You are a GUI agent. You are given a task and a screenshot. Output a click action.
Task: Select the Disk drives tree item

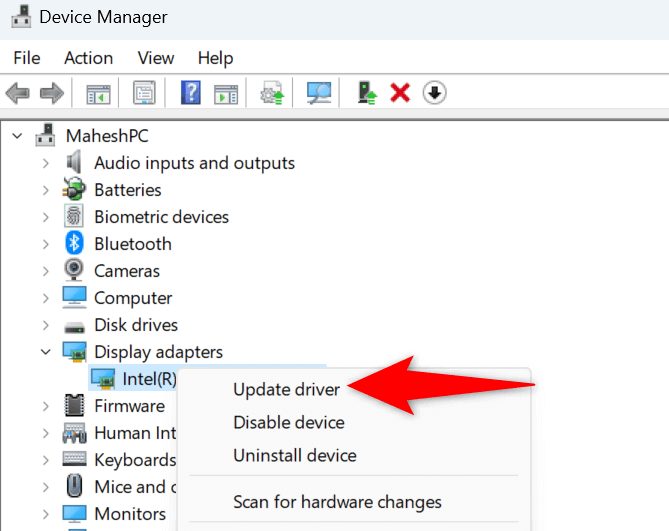(136, 325)
